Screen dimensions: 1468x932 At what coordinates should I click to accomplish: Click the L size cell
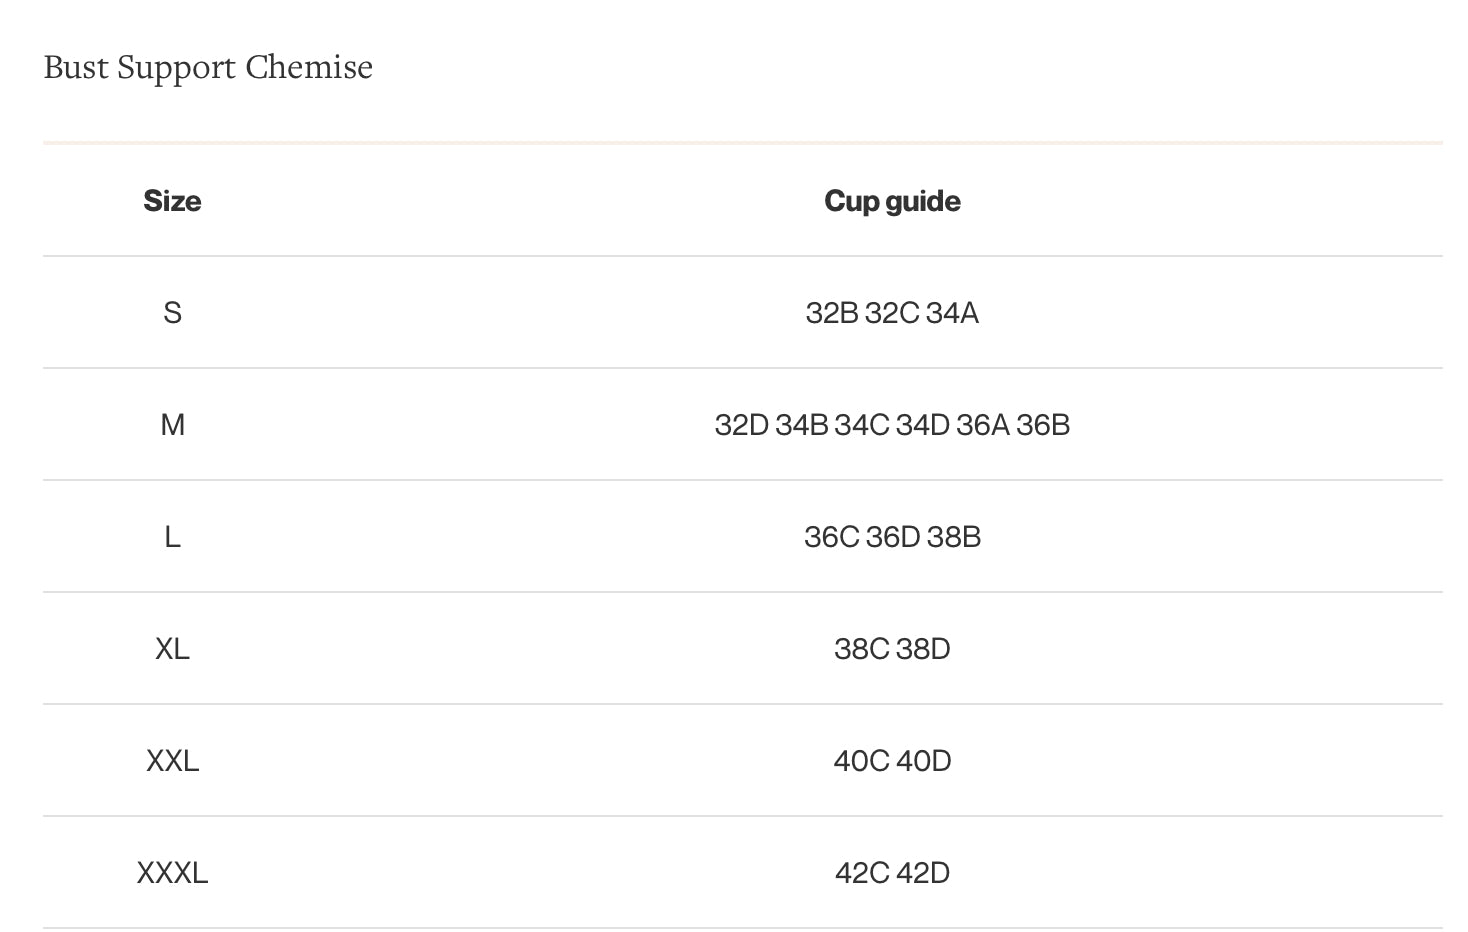(172, 537)
